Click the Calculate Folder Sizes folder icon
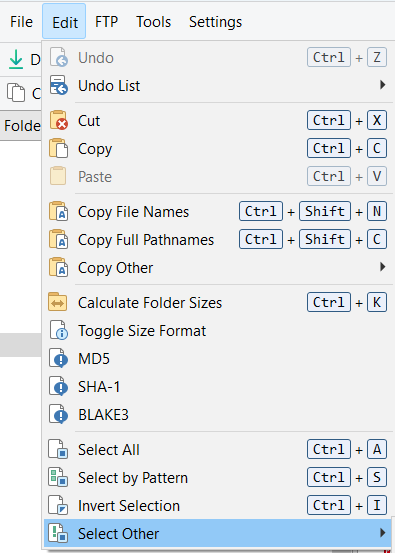 57,303
